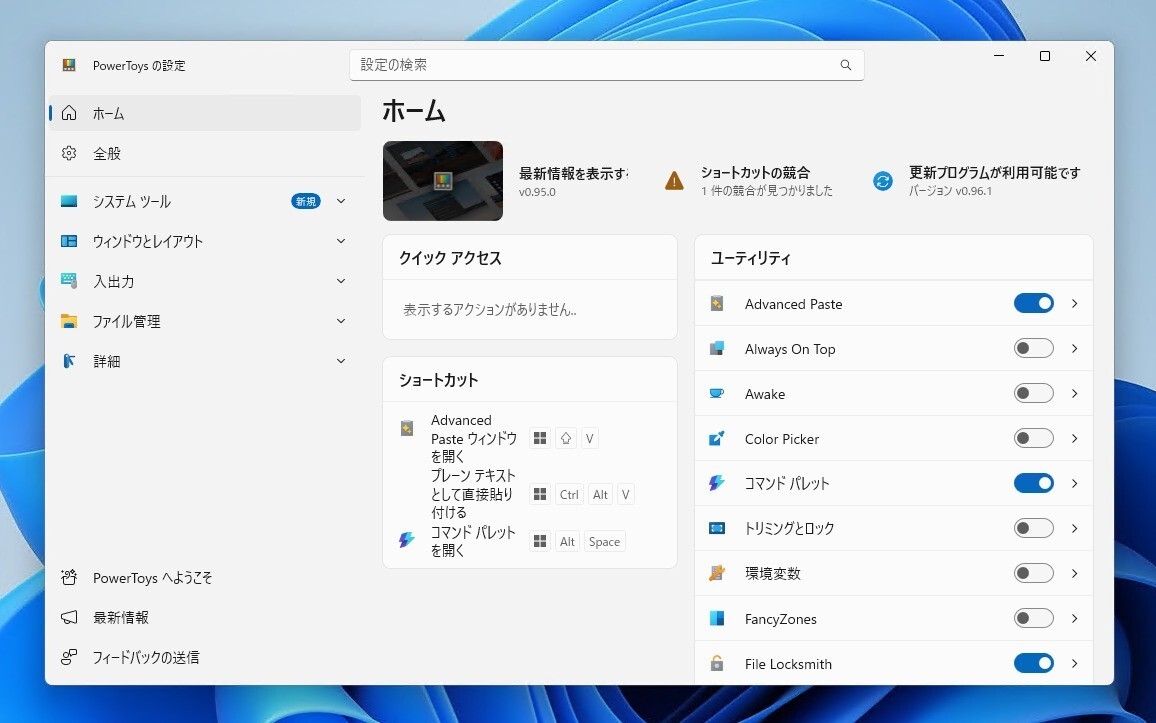Click the 環境変数 utility icon
This screenshot has height=723, width=1156.
pyautogui.click(x=717, y=574)
